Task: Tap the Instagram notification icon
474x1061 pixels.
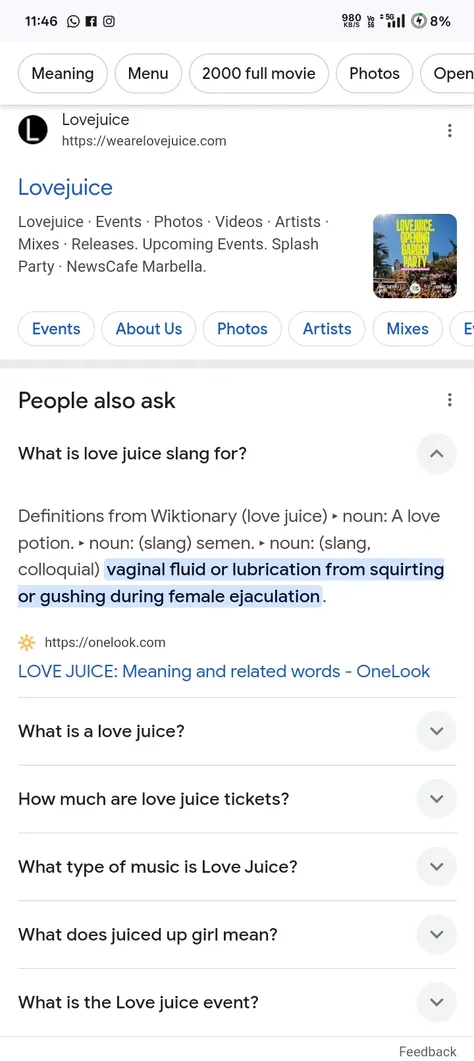Action: pos(108,21)
